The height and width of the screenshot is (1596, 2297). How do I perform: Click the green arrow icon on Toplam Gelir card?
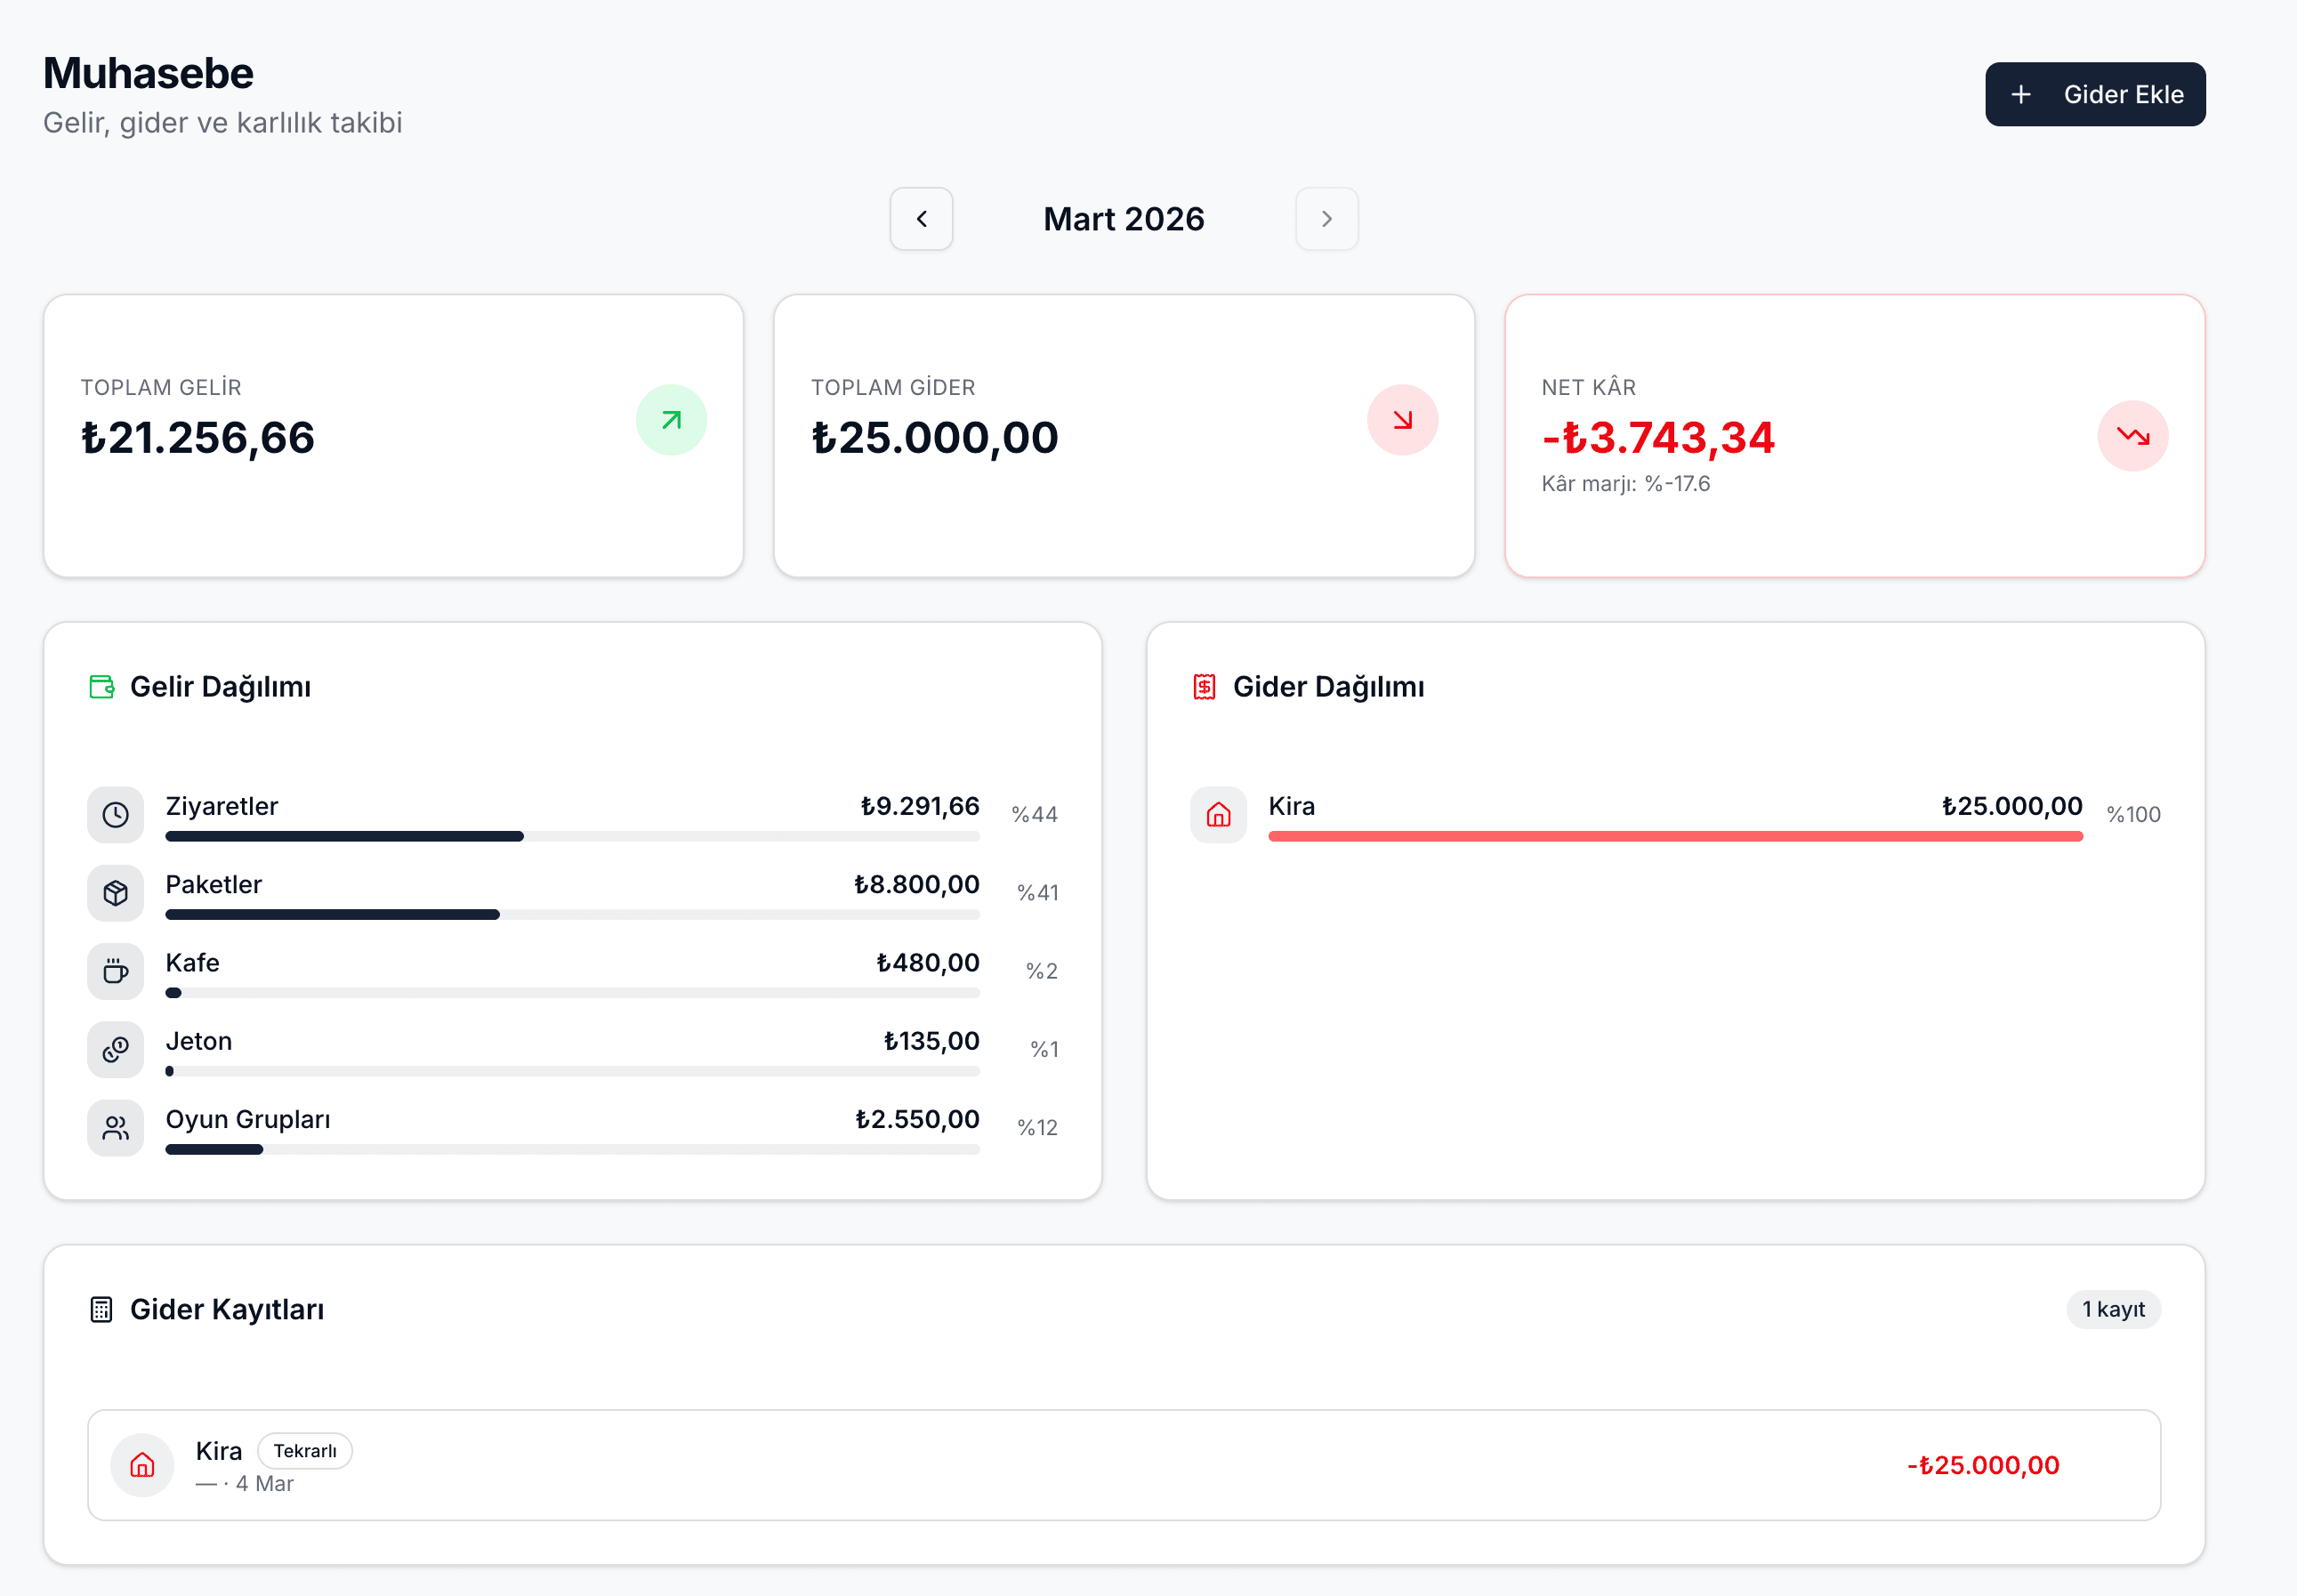point(671,420)
